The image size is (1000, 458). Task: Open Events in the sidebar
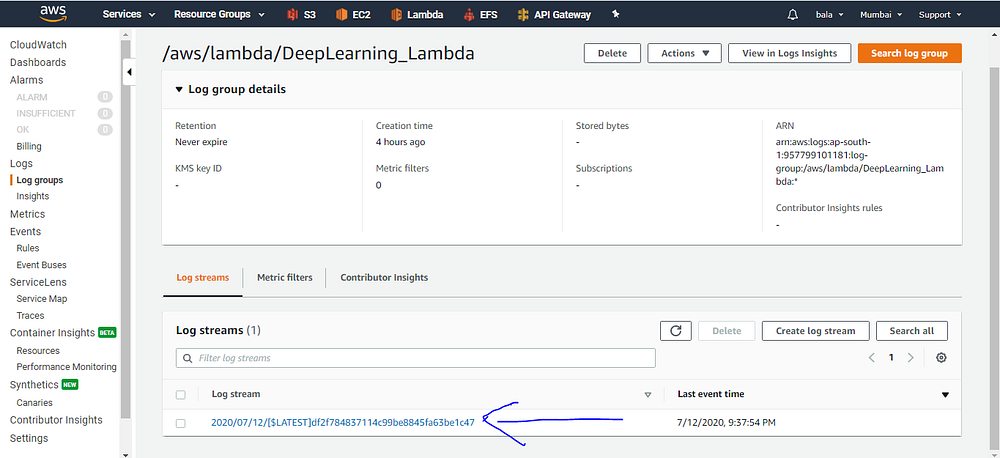click(26, 232)
